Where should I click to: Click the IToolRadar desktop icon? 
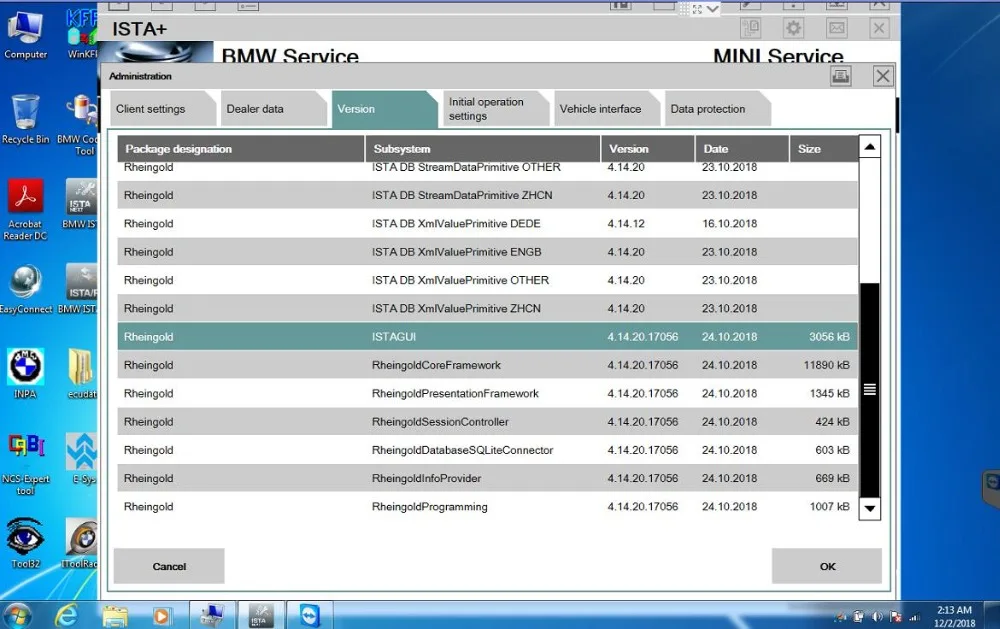pos(80,544)
